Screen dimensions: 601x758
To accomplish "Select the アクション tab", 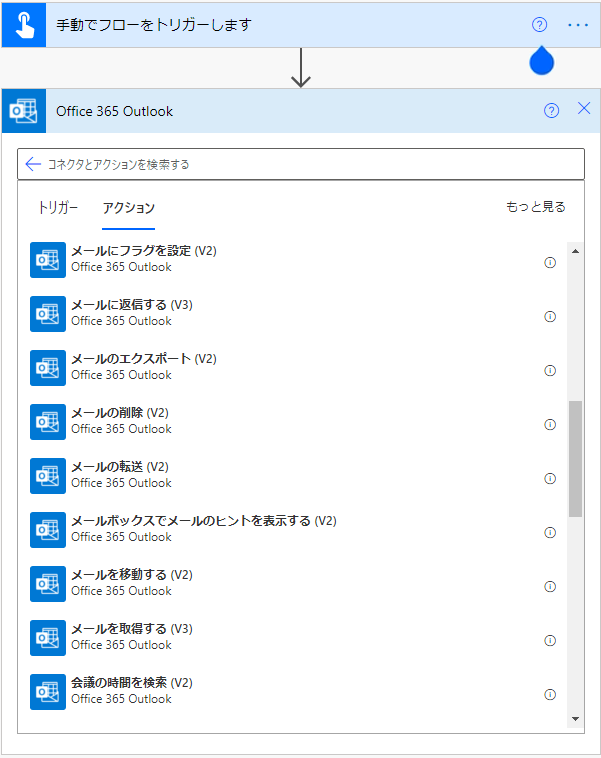I will click(129, 208).
